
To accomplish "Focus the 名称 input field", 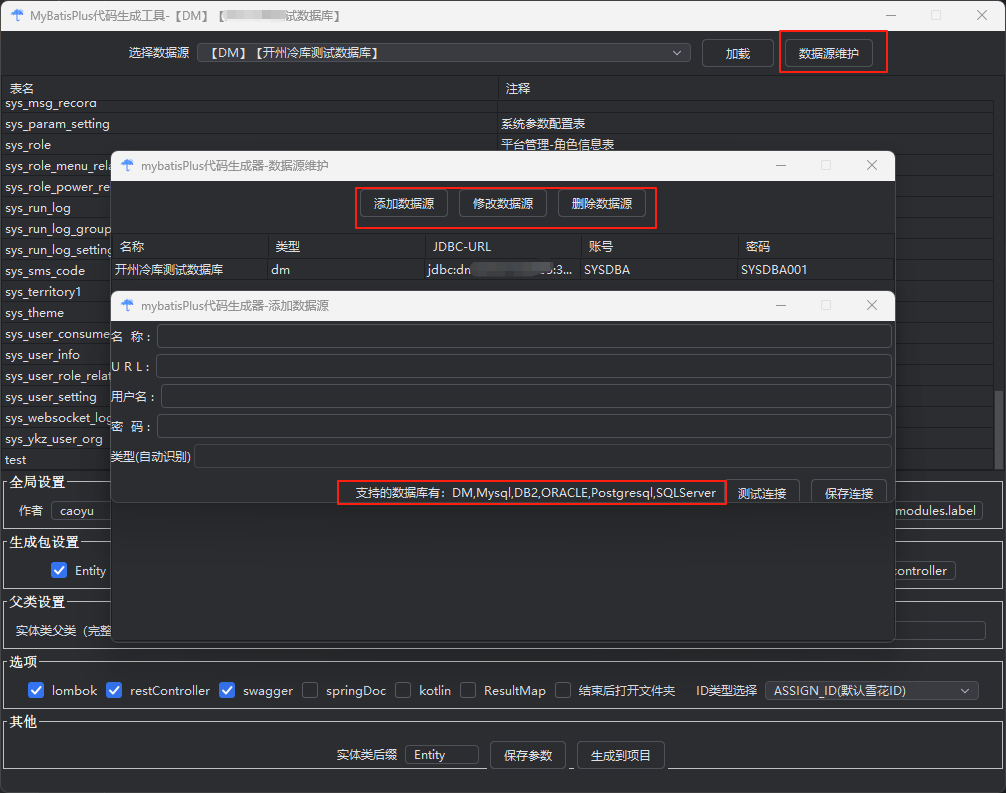I will pyautogui.click(x=523, y=336).
